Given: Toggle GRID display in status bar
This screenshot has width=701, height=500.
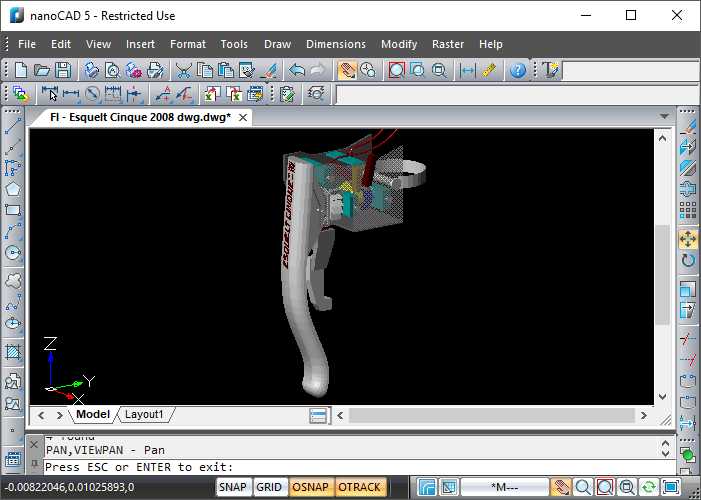Looking at the screenshot, I should 268,487.
